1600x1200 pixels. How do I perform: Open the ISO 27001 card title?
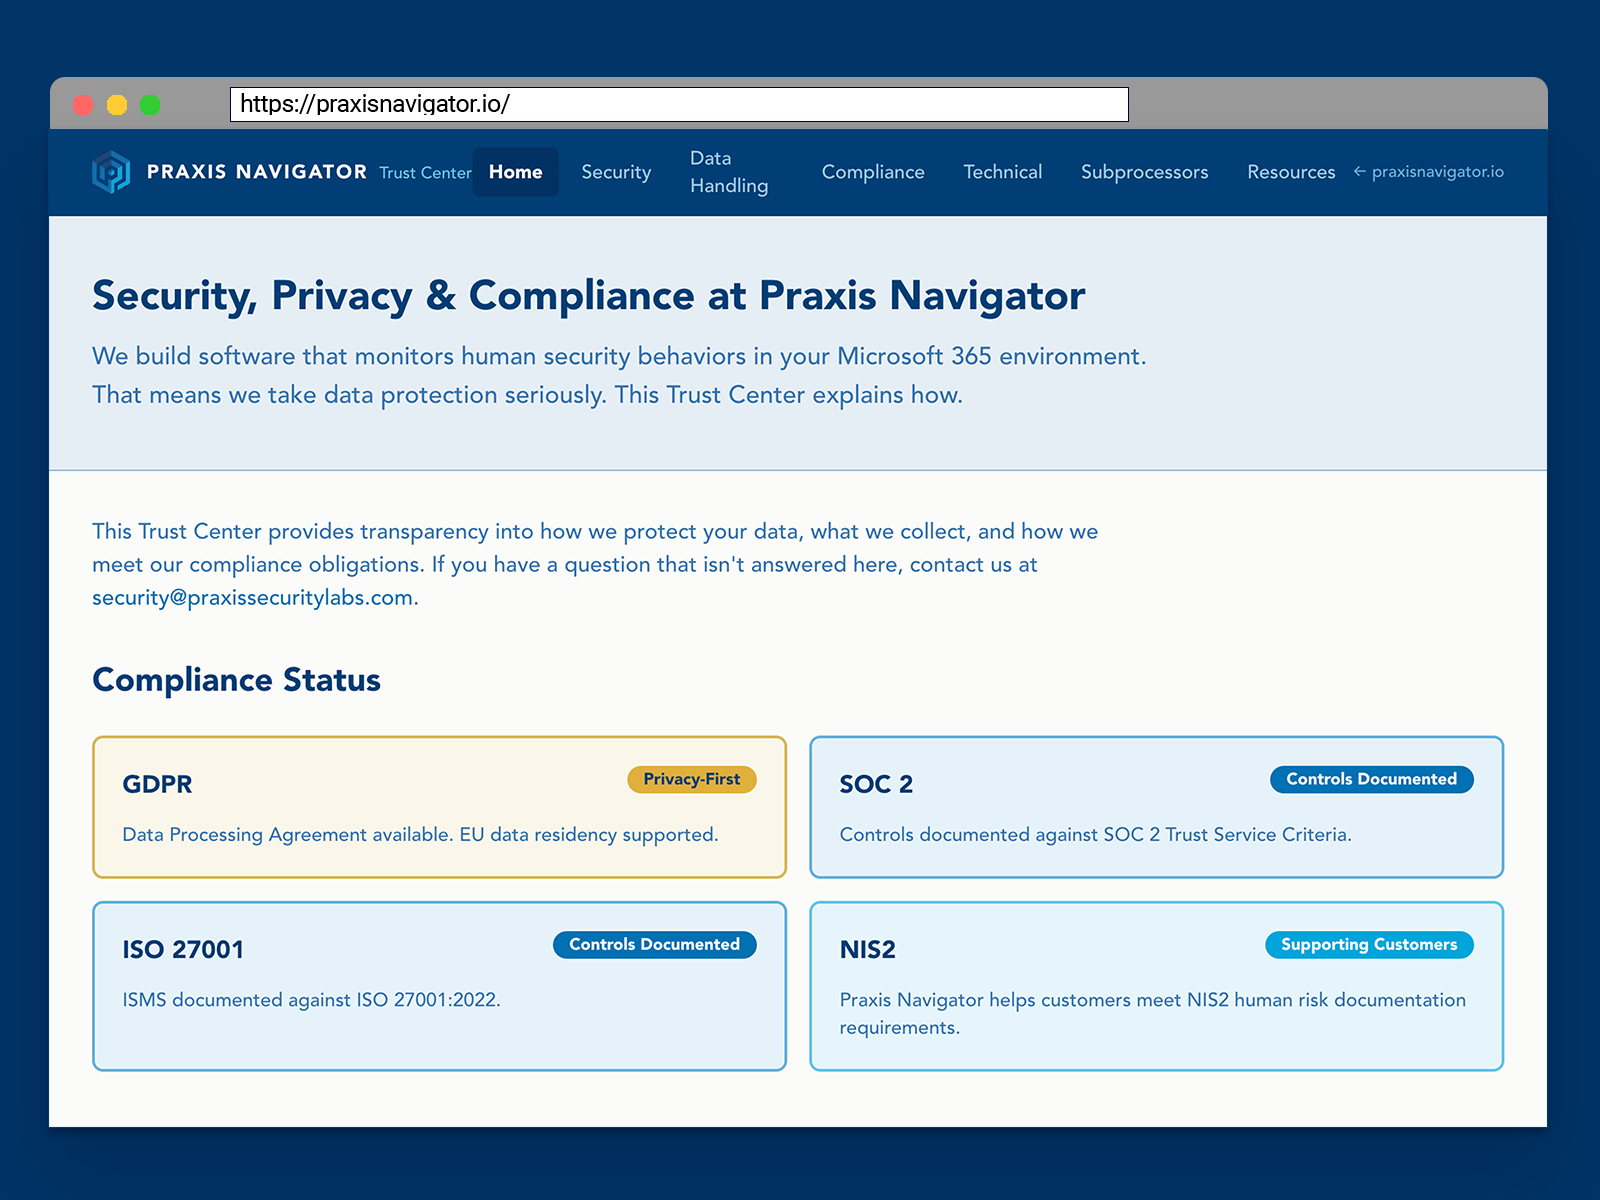click(x=183, y=949)
